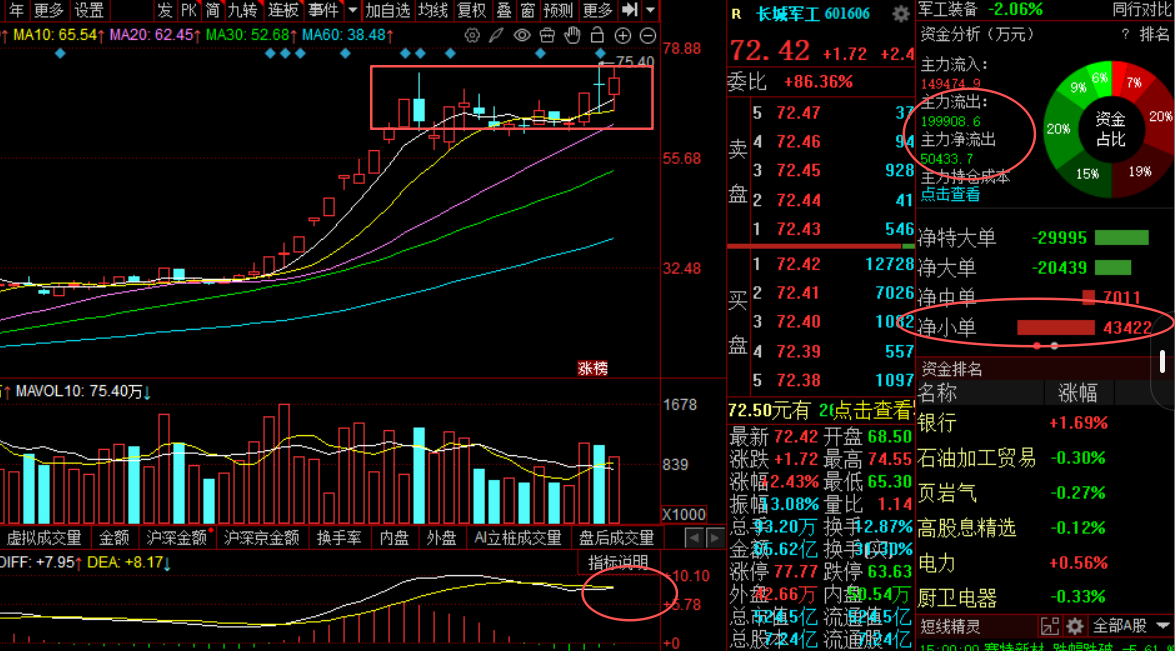Open the toolbox briefcase icon

[x=547, y=35]
